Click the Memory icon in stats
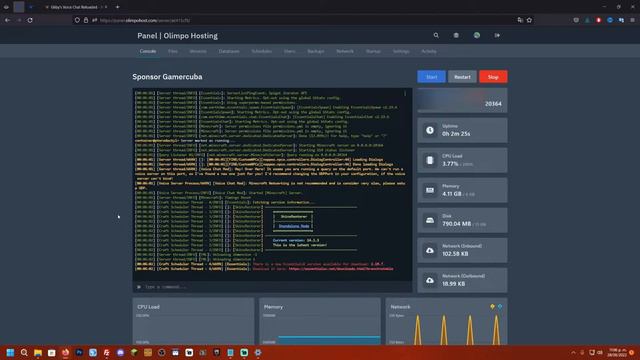Viewport: 640px width, 360px height. tap(430, 190)
